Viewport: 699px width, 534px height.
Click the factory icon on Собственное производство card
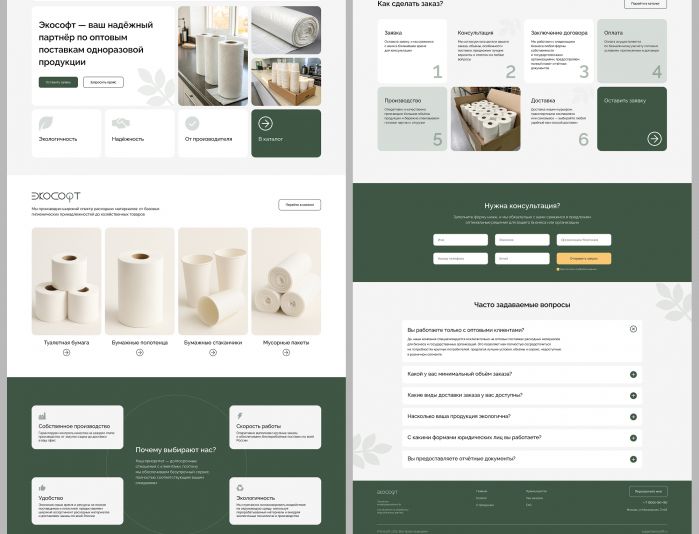(x=42, y=416)
